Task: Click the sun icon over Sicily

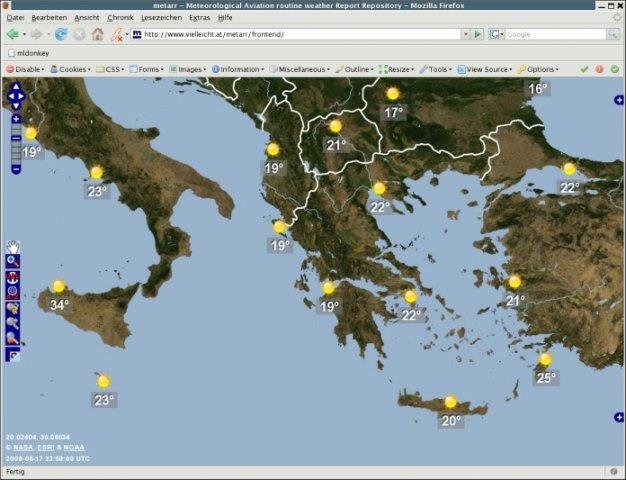Action: tap(59, 286)
